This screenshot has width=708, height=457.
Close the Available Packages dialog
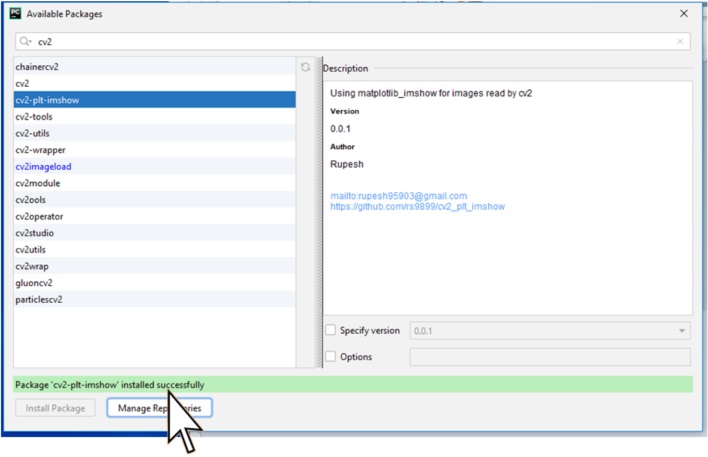pyautogui.click(x=684, y=14)
